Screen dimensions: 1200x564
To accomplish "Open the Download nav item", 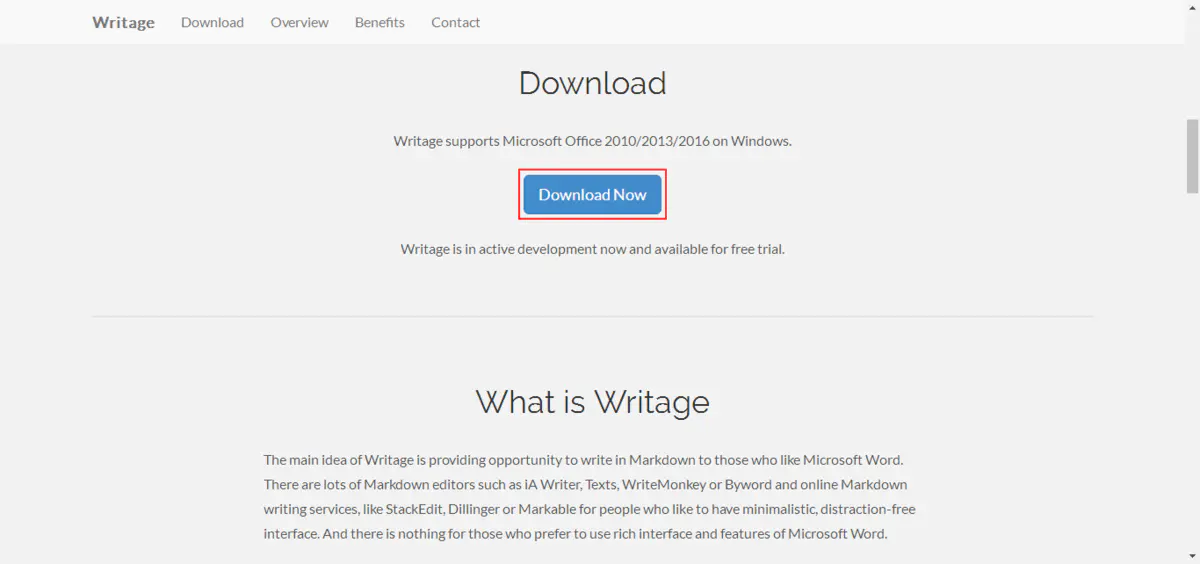I will tap(212, 22).
